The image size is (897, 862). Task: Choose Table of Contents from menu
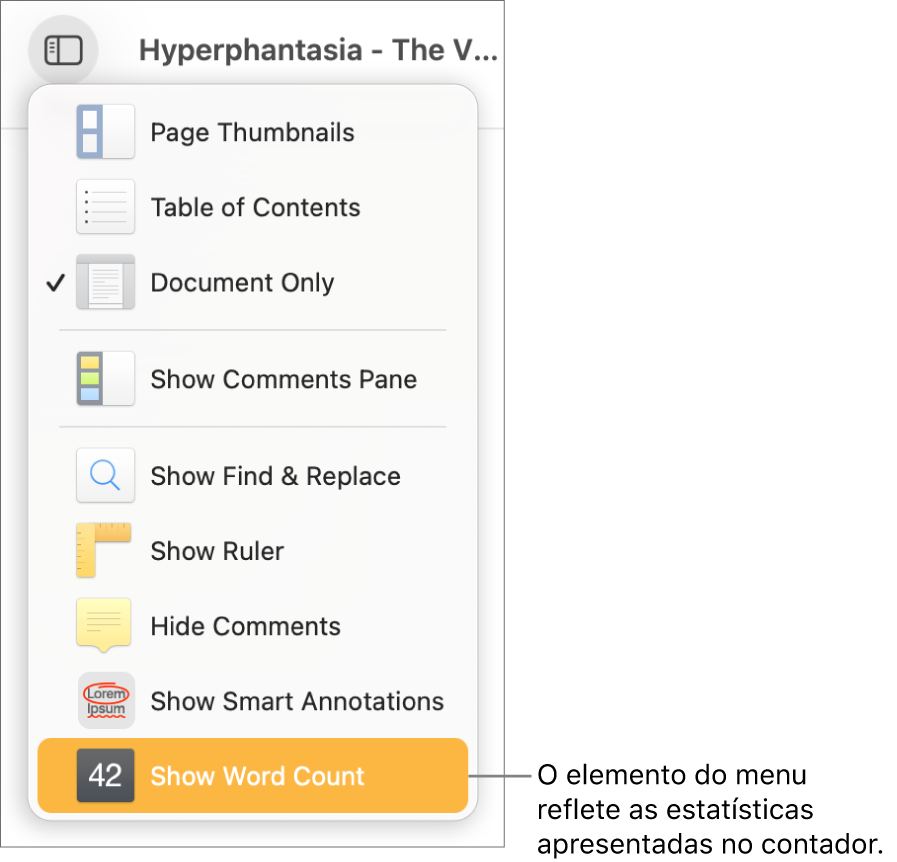(x=255, y=207)
